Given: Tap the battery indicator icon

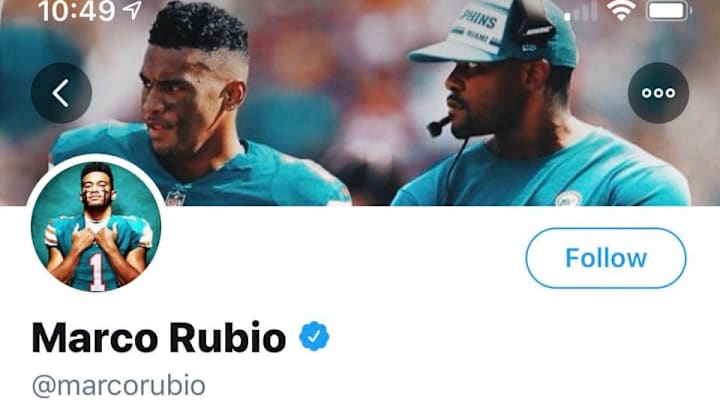Looking at the screenshot, I should [x=669, y=11].
